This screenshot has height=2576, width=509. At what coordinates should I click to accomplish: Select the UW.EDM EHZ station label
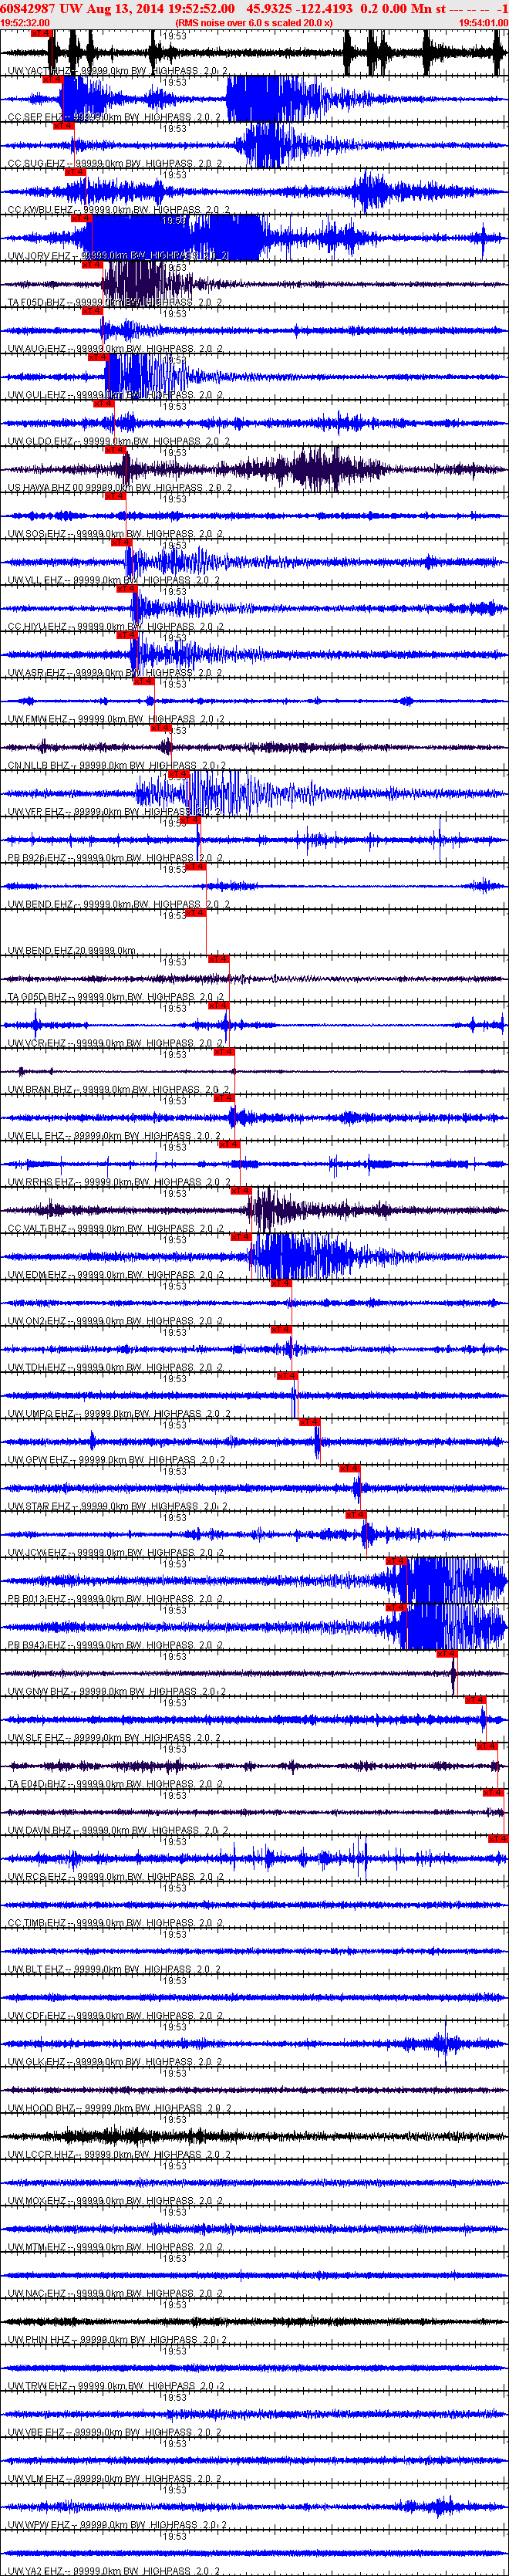pyautogui.click(x=116, y=1275)
